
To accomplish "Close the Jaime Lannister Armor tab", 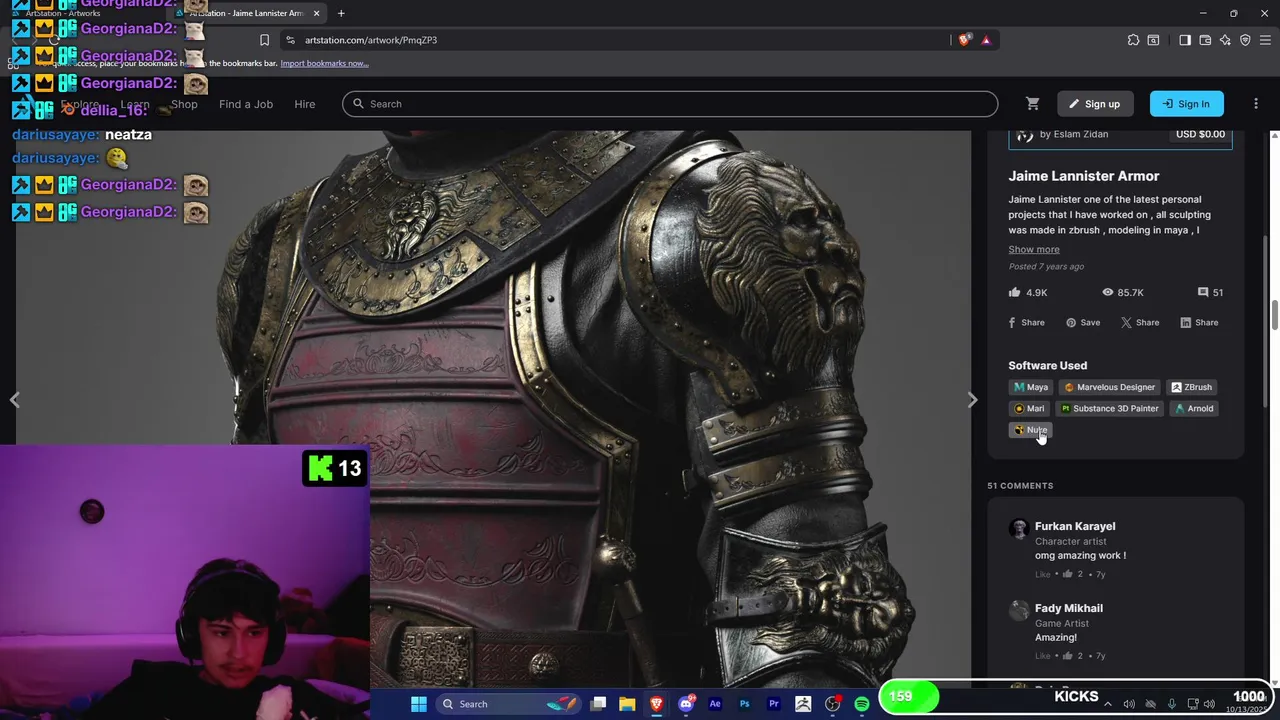I will pyautogui.click(x=316, y=13).
